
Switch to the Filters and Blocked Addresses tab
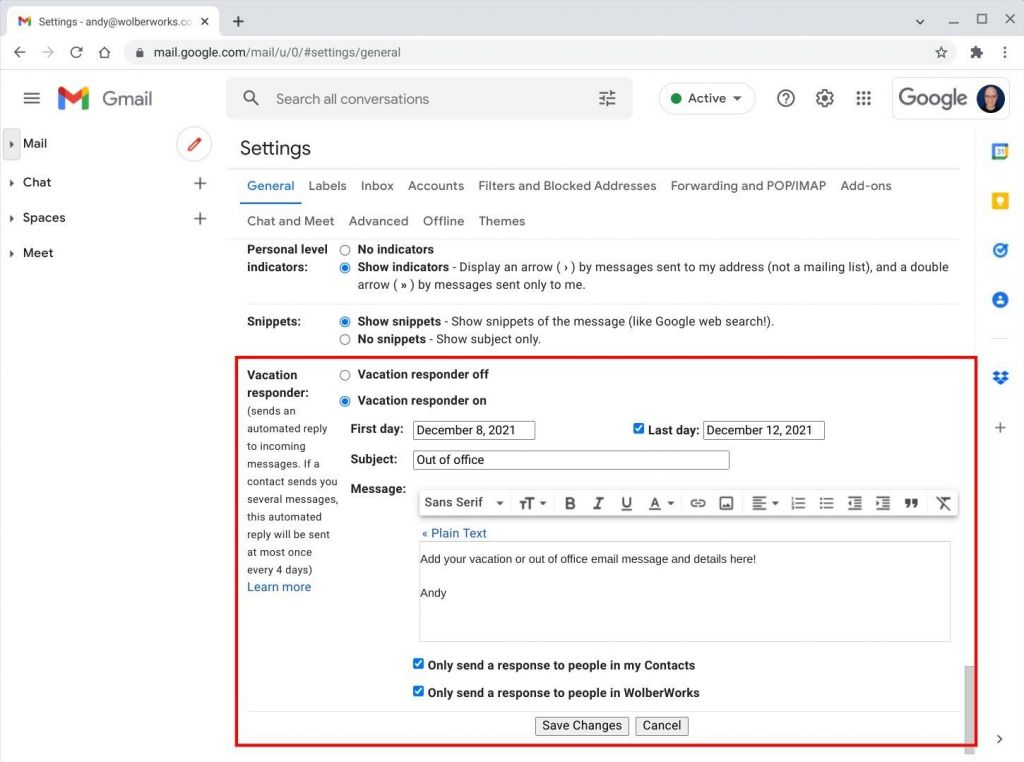click(567, 185)
